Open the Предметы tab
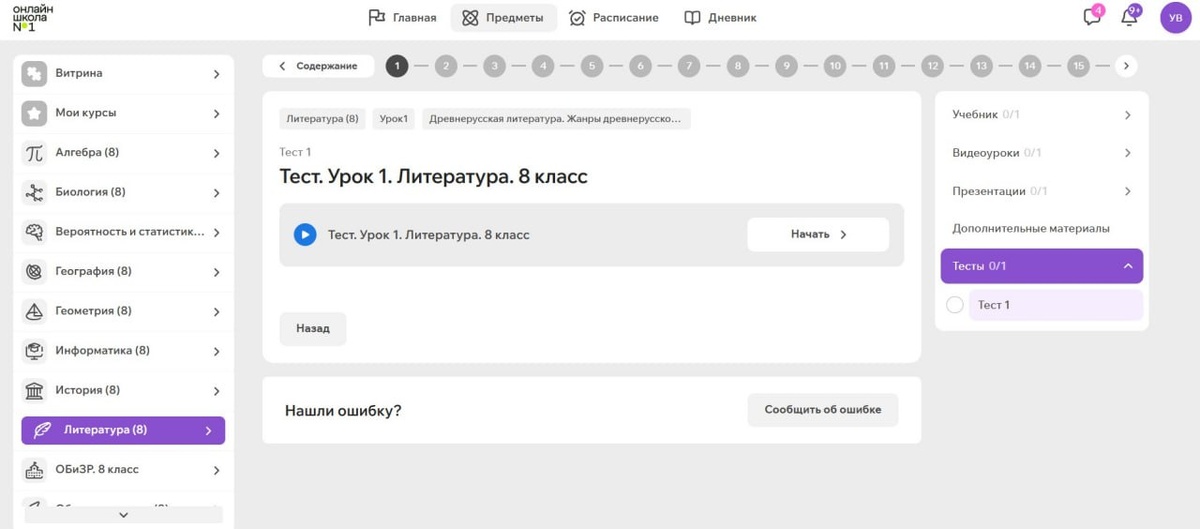 pos(503,18)
